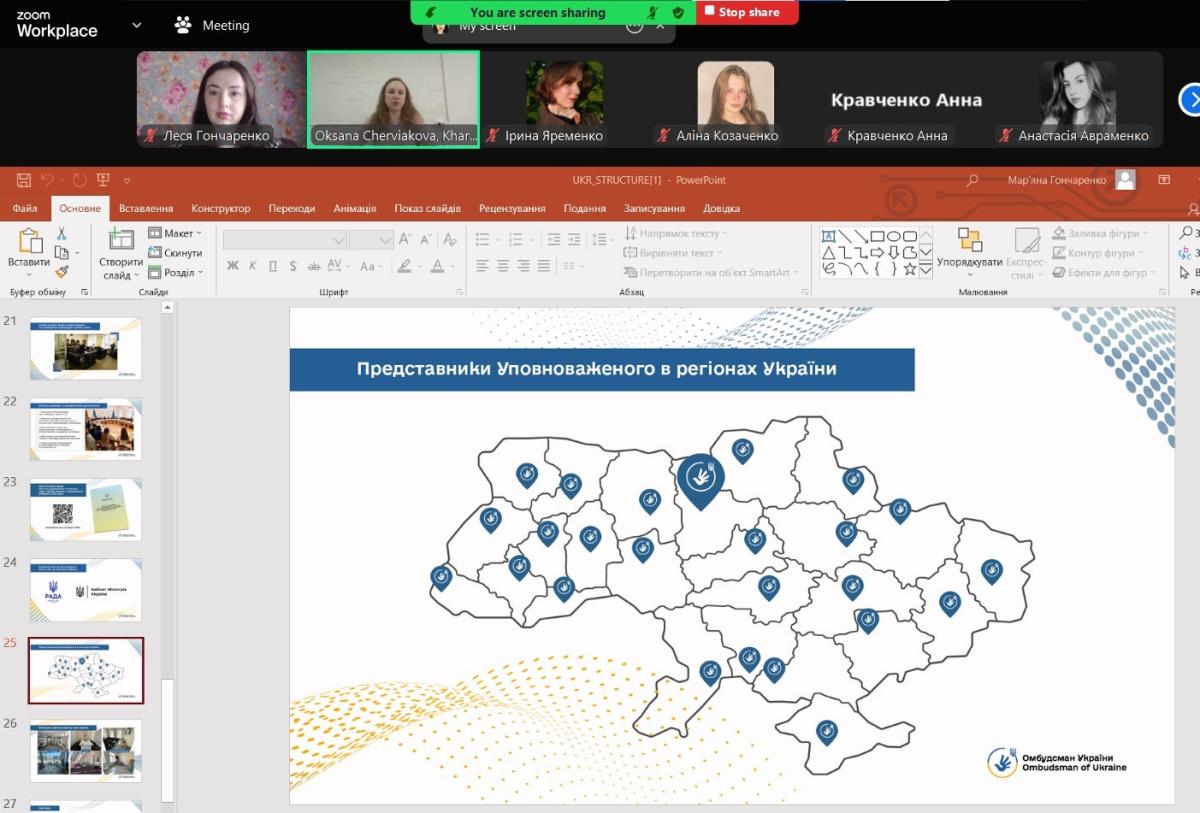Click the Cut scissors icon
This screenshot has height=813, width=1200.
pyautogui.click(x=61, y=233)
